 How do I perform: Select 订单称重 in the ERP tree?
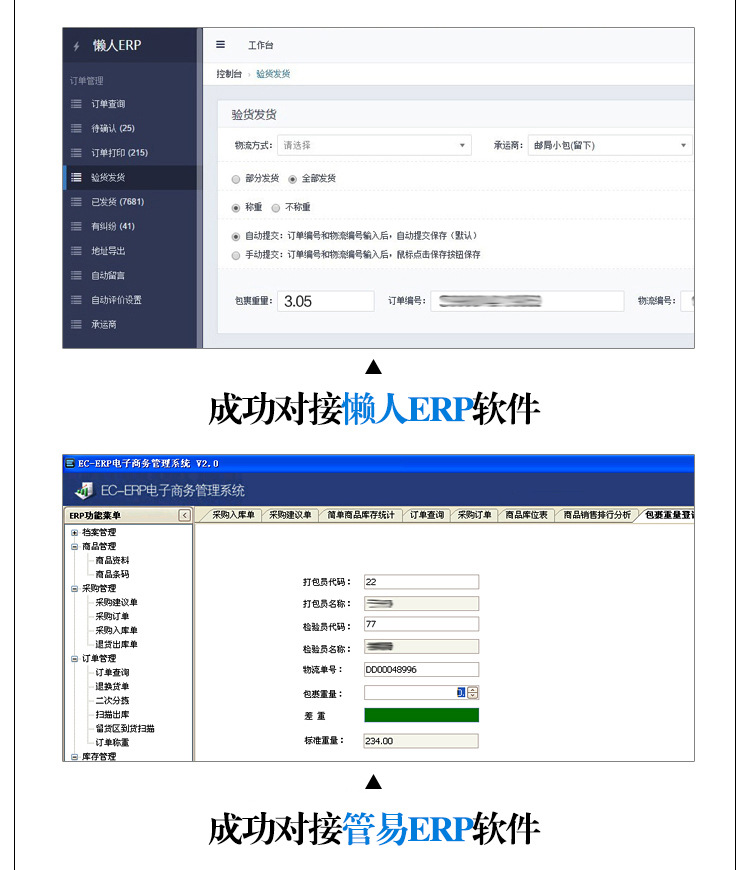[x=112, y=742]
